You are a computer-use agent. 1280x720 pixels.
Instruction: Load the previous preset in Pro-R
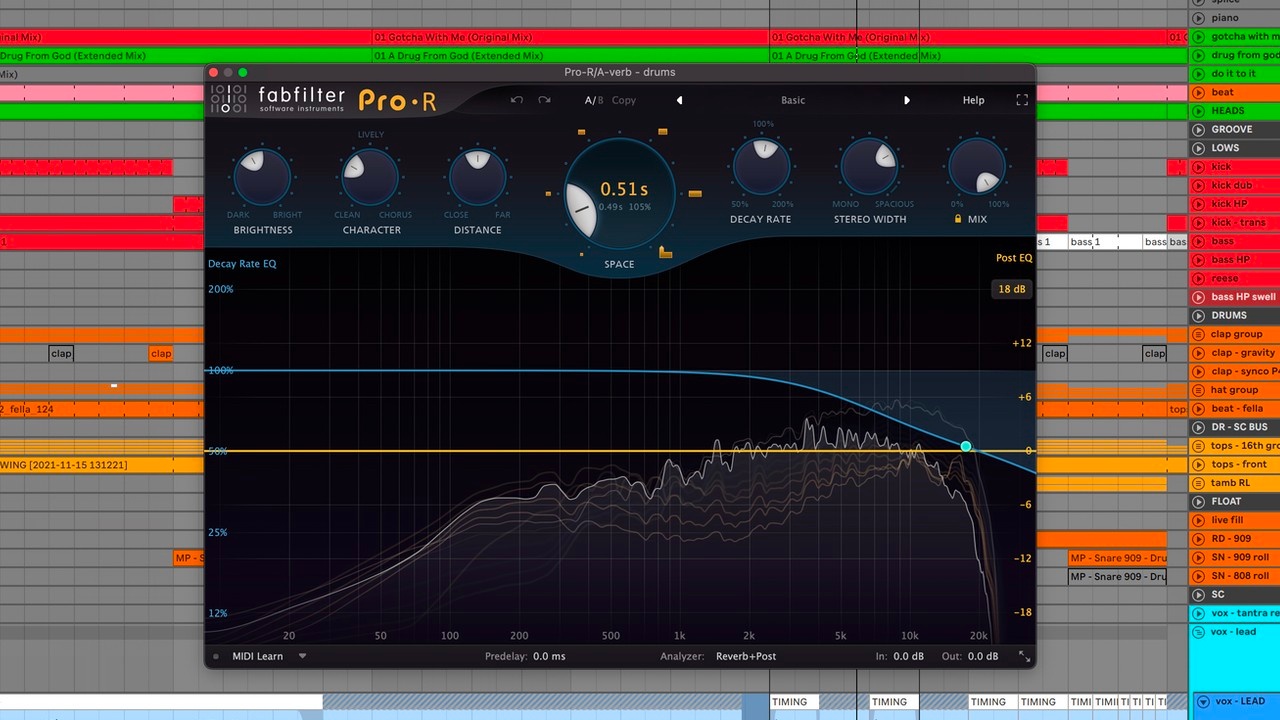679,100
